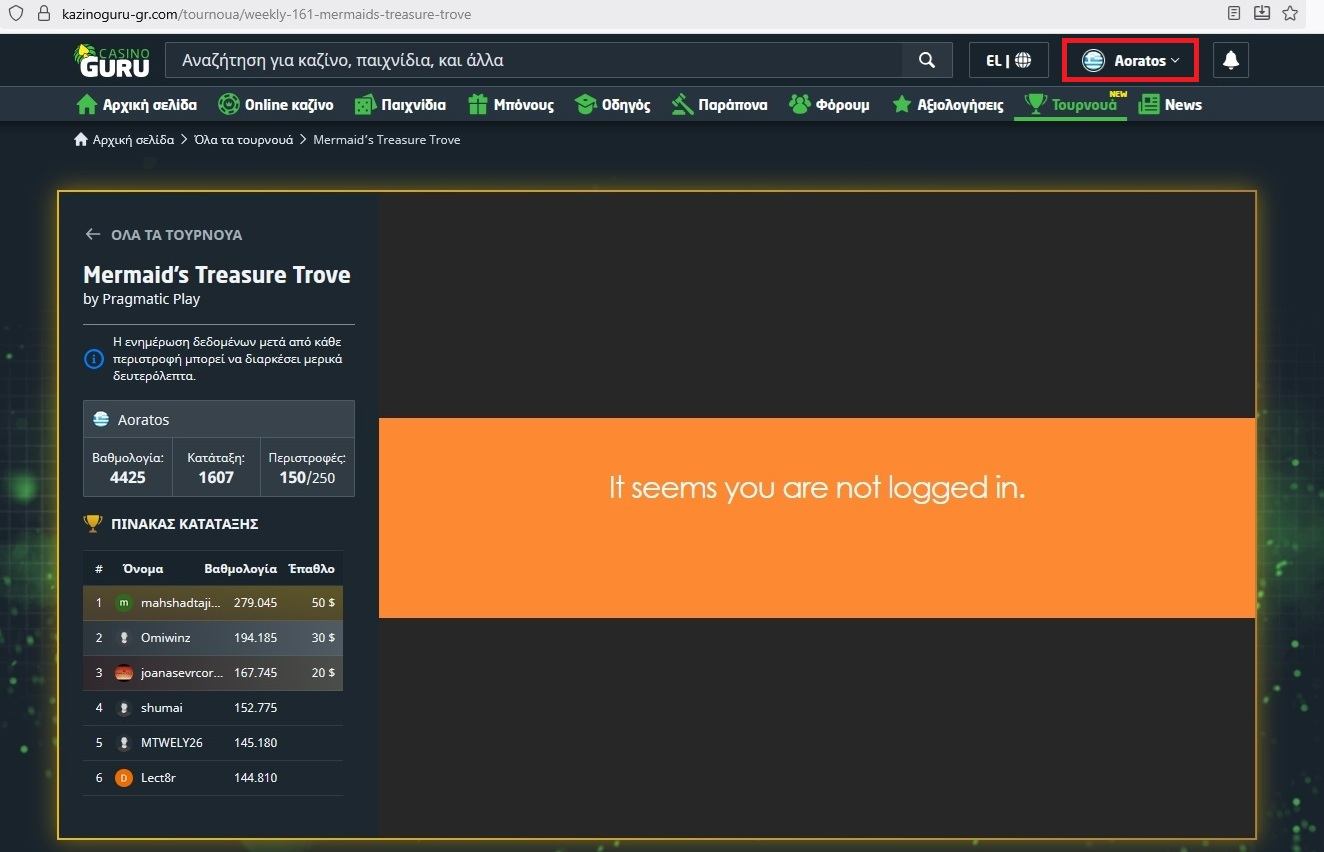
Task: Click the home icon in breadcrumb
Action: coord(81,140)
